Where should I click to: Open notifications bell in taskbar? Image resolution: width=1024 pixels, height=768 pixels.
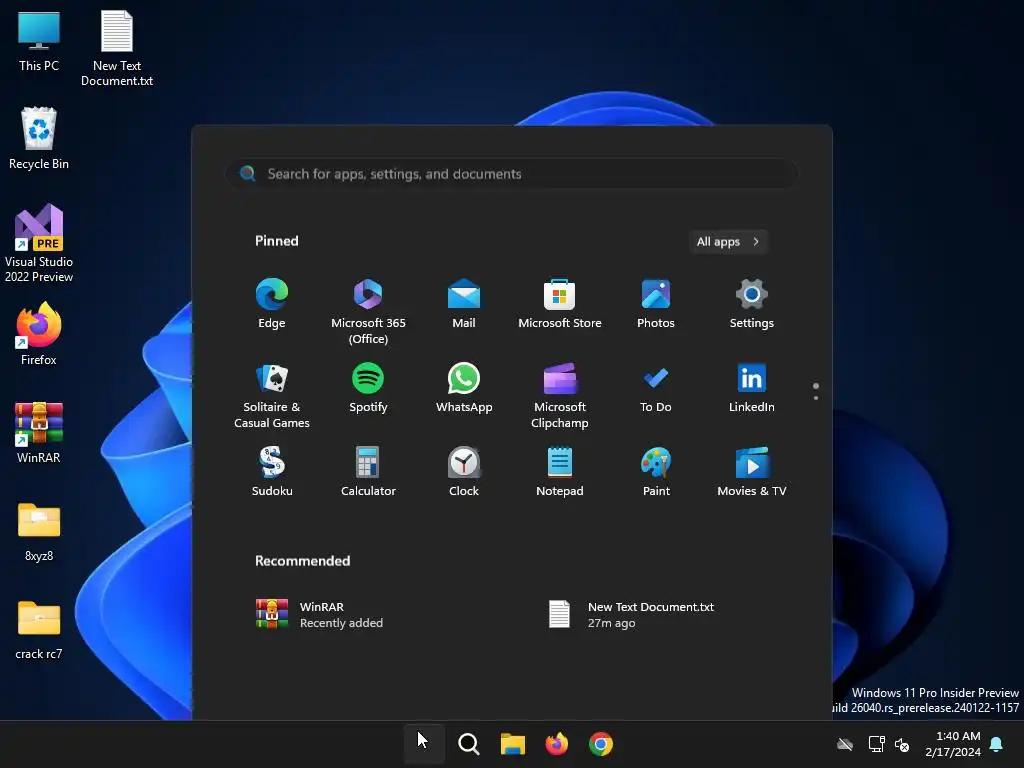[x=997, y=744]
